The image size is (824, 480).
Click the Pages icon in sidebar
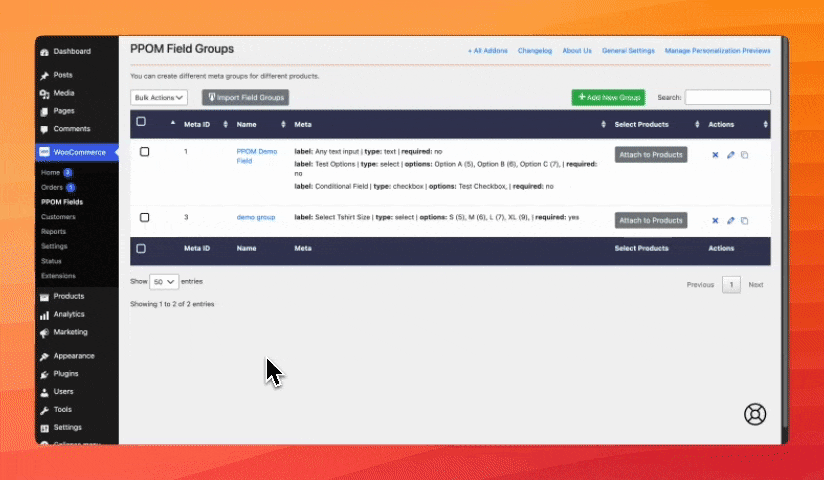pos(44,111)
